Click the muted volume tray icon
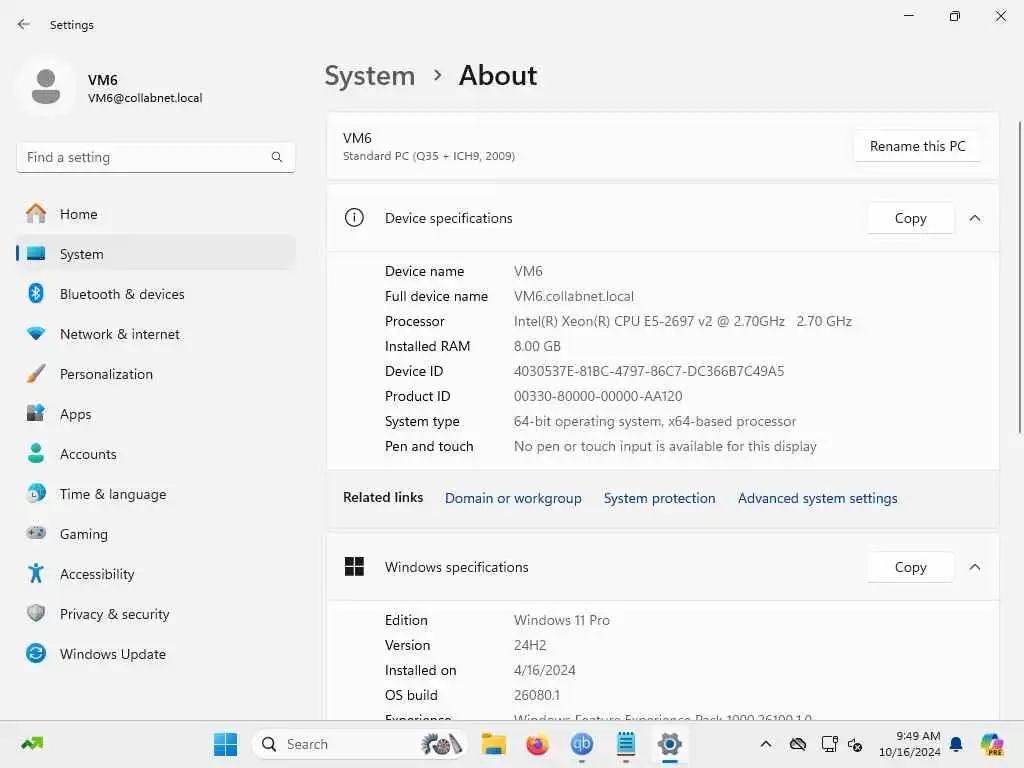Screen dimensions: 1024x768 855,744
